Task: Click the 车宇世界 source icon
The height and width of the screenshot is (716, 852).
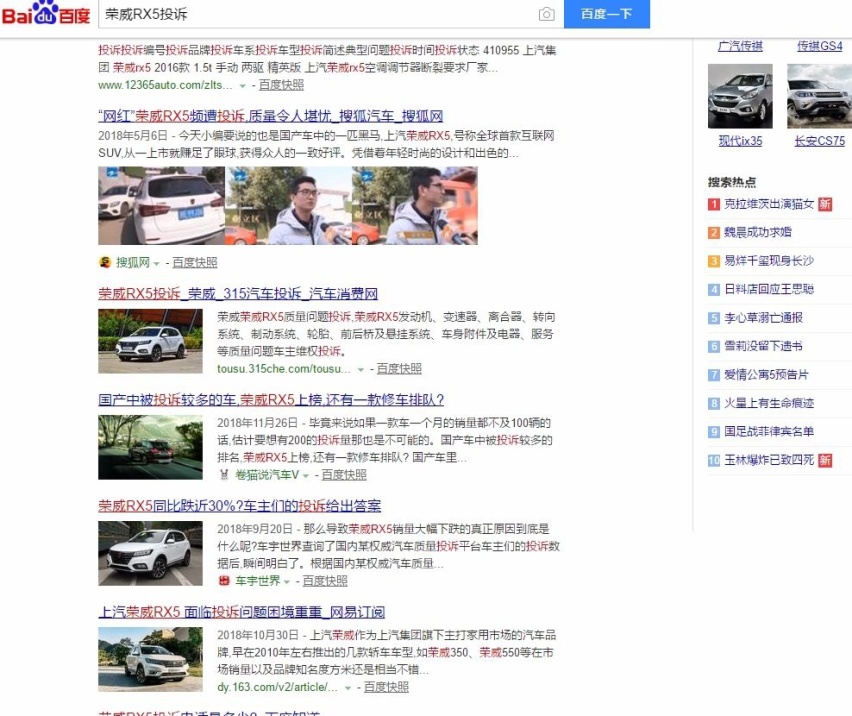Action: click(x=224, y=581)
